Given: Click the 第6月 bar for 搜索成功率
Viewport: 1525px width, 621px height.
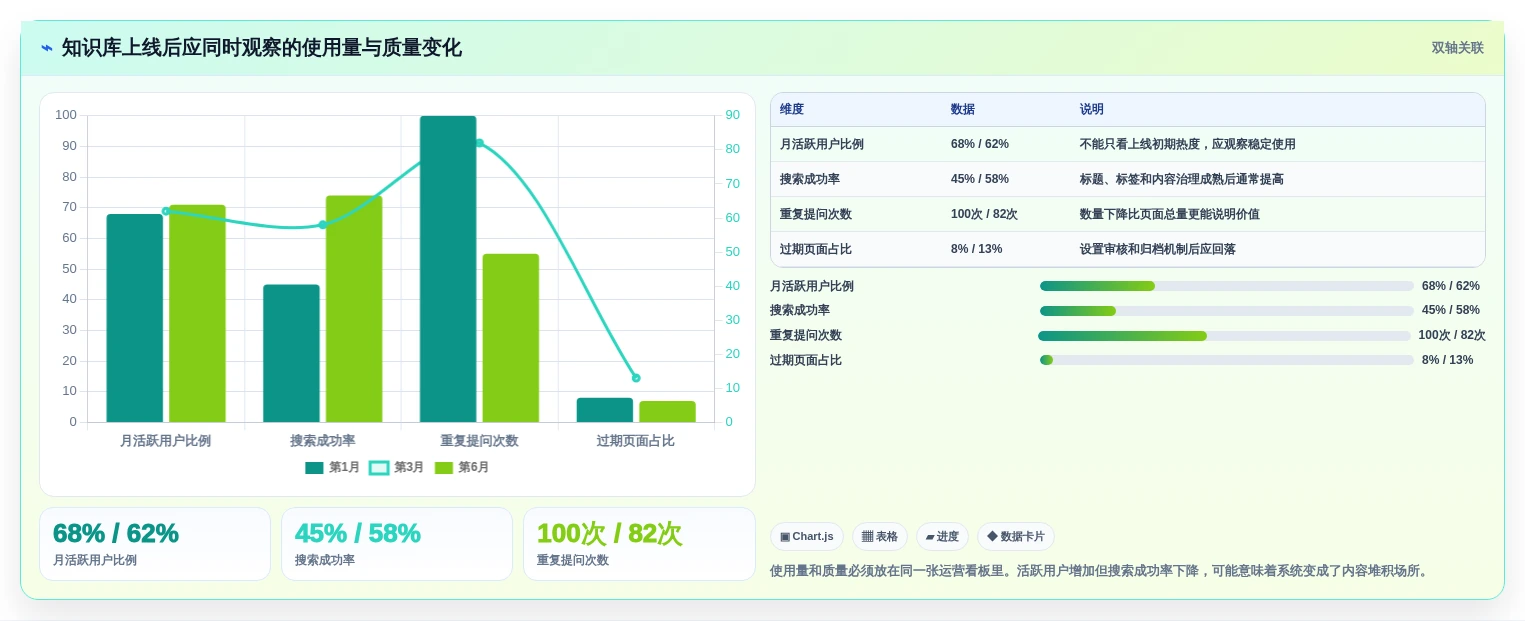Looking at the screenshot, I should tap(354, 309).
